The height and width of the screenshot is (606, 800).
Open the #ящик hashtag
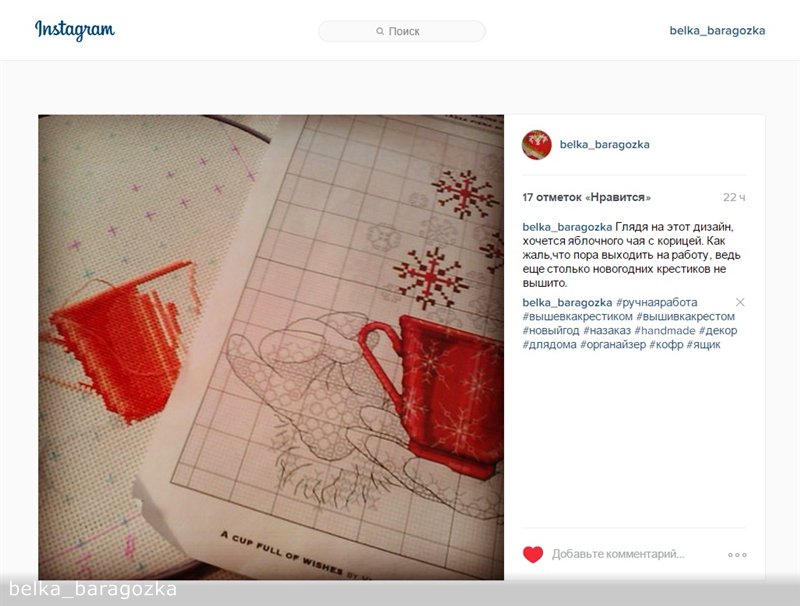704,344
